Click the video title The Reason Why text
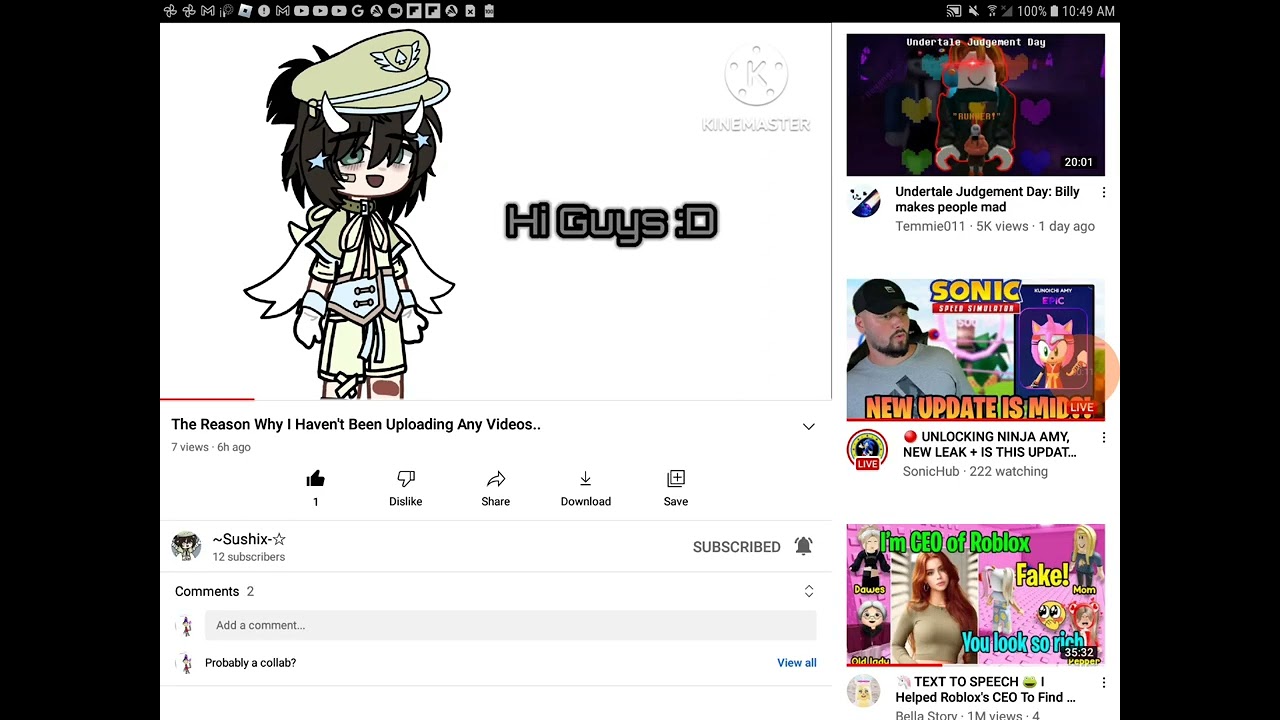 (356, 424)
